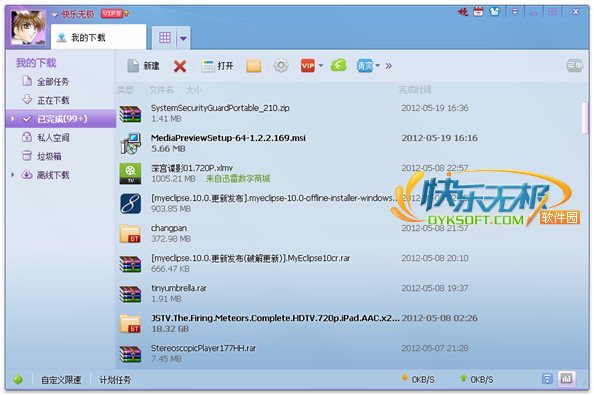The image size is (594, 395).
Task: Select 我的下载 sidebar heading
Action: pos(36,63)
